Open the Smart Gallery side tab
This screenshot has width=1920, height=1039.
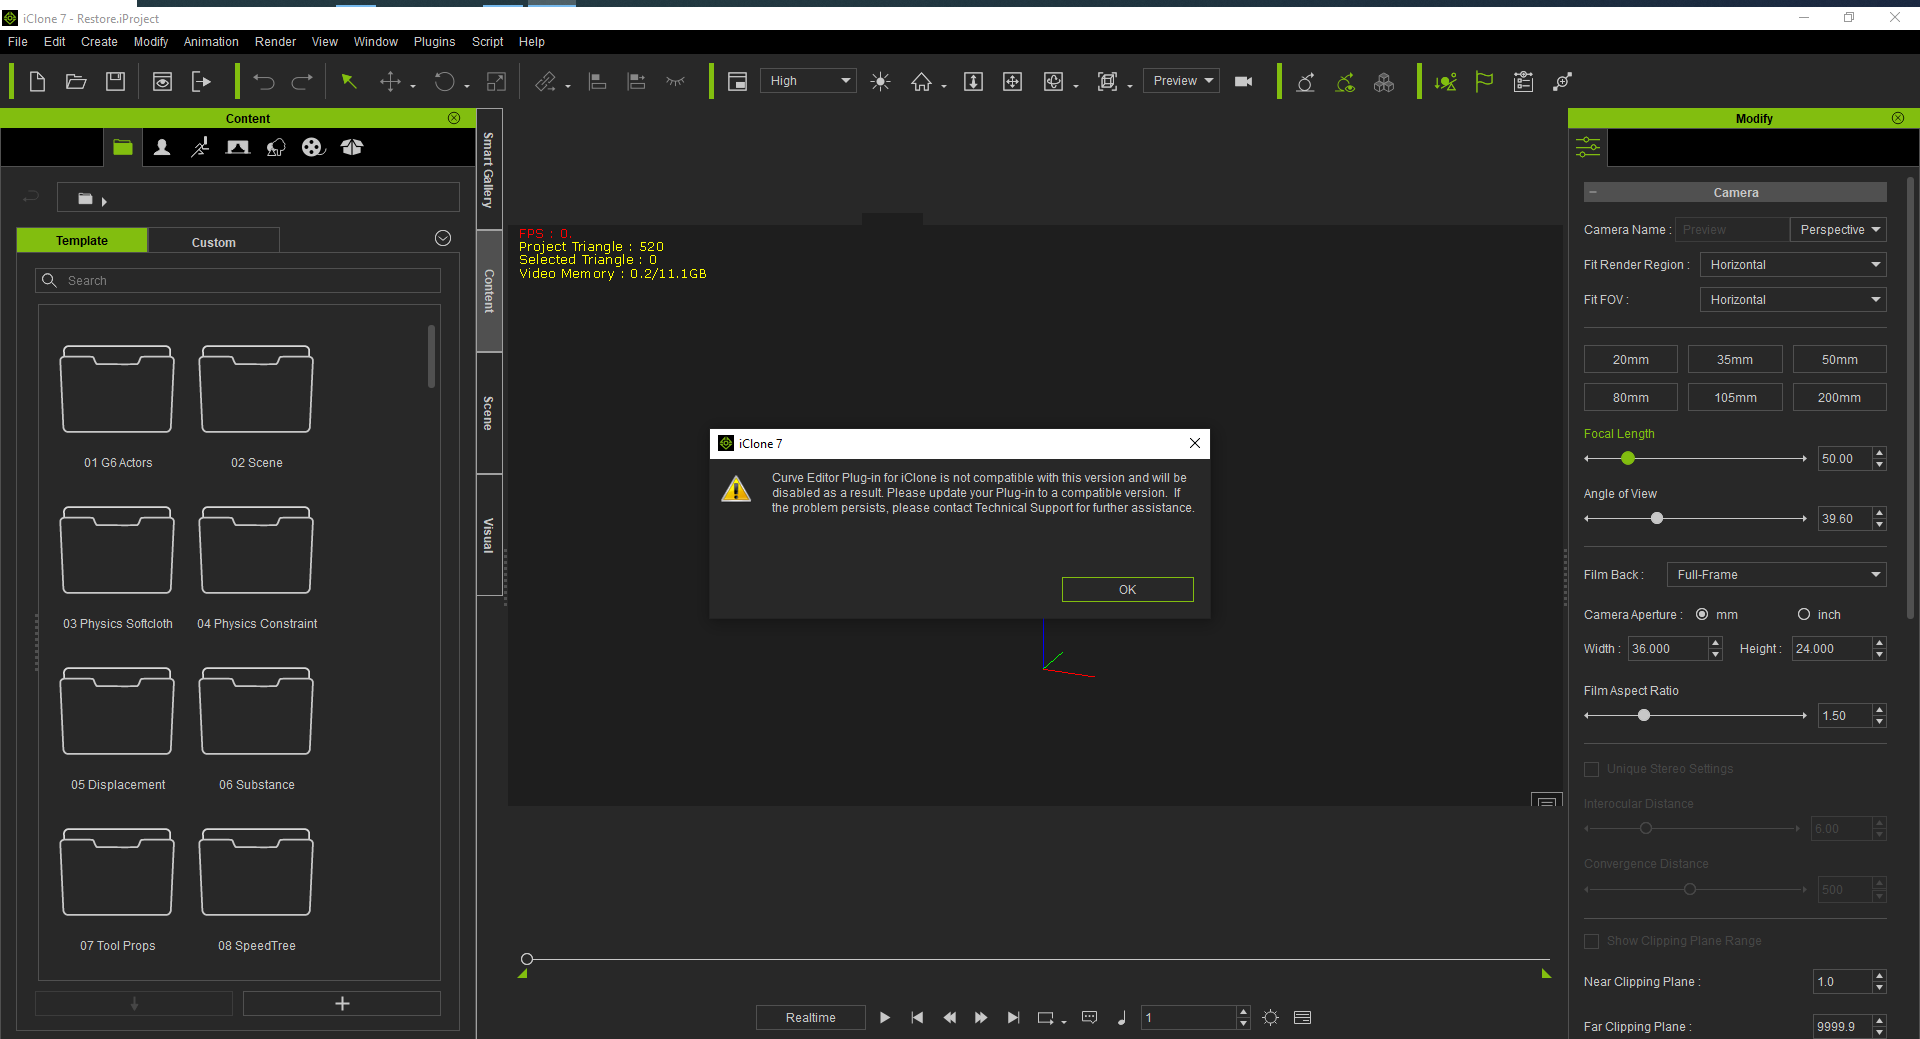(489, 169)
